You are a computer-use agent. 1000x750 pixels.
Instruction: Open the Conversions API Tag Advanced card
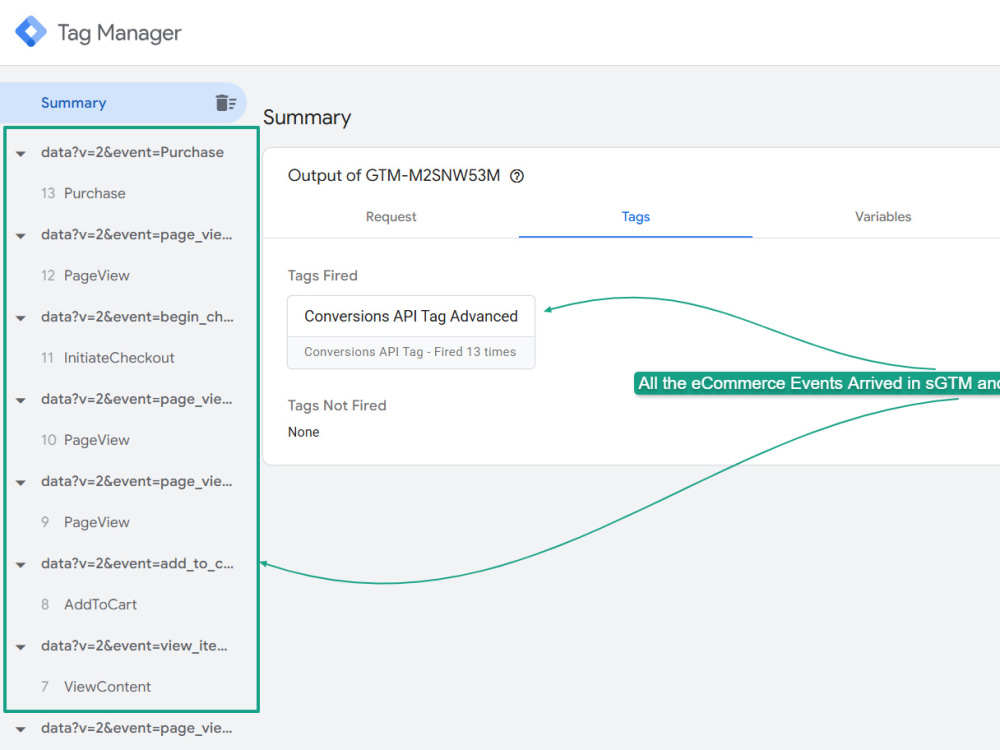(411, 332)
